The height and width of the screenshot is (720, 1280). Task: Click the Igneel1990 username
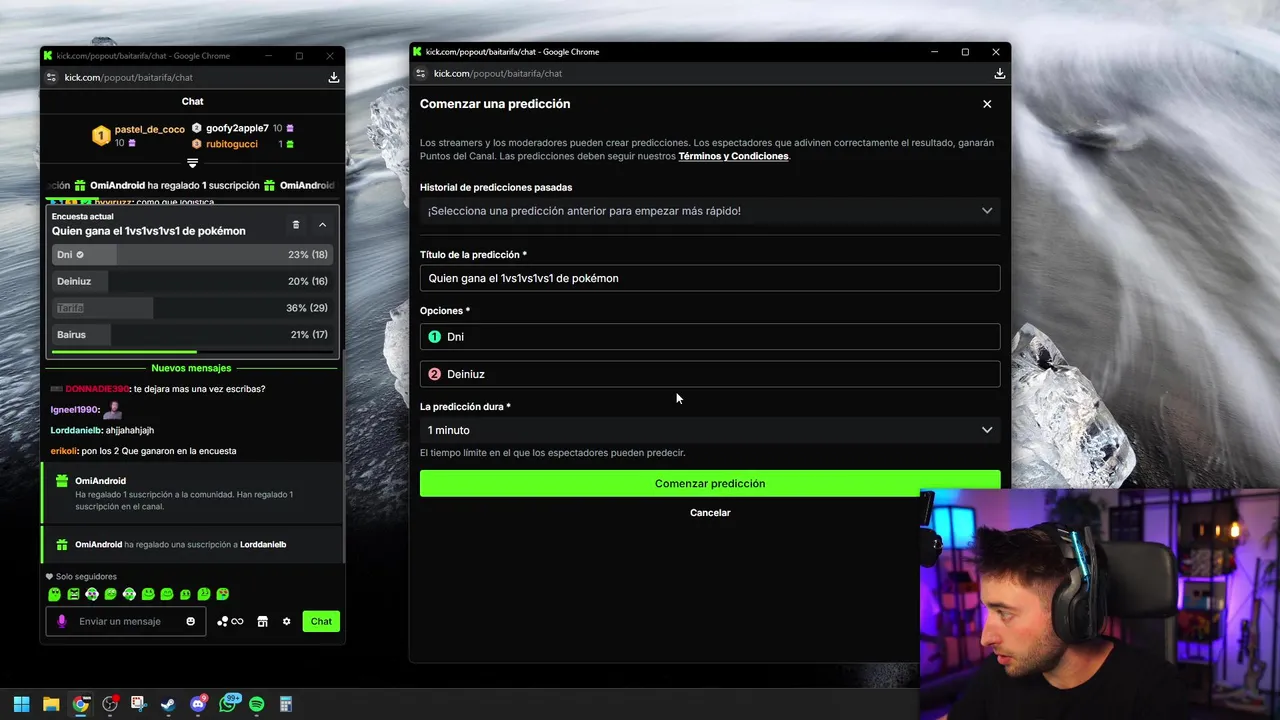75,410
